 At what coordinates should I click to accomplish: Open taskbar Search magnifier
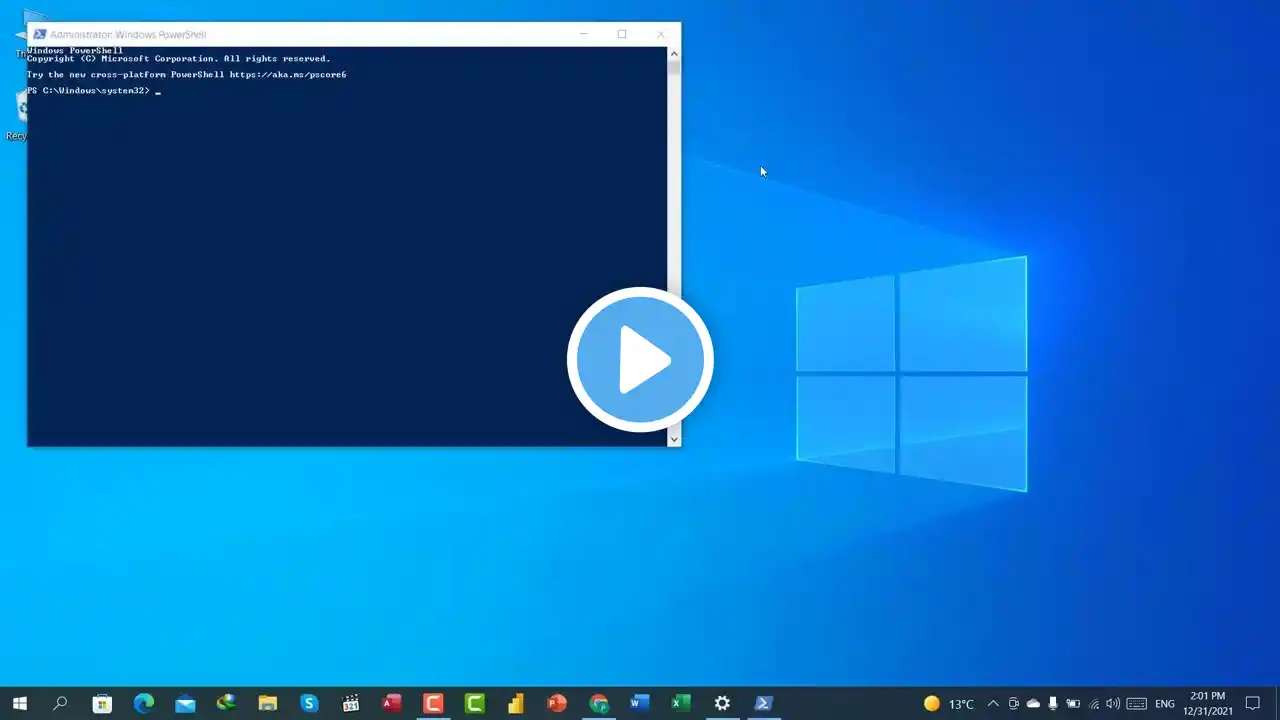tap(60, 703)
